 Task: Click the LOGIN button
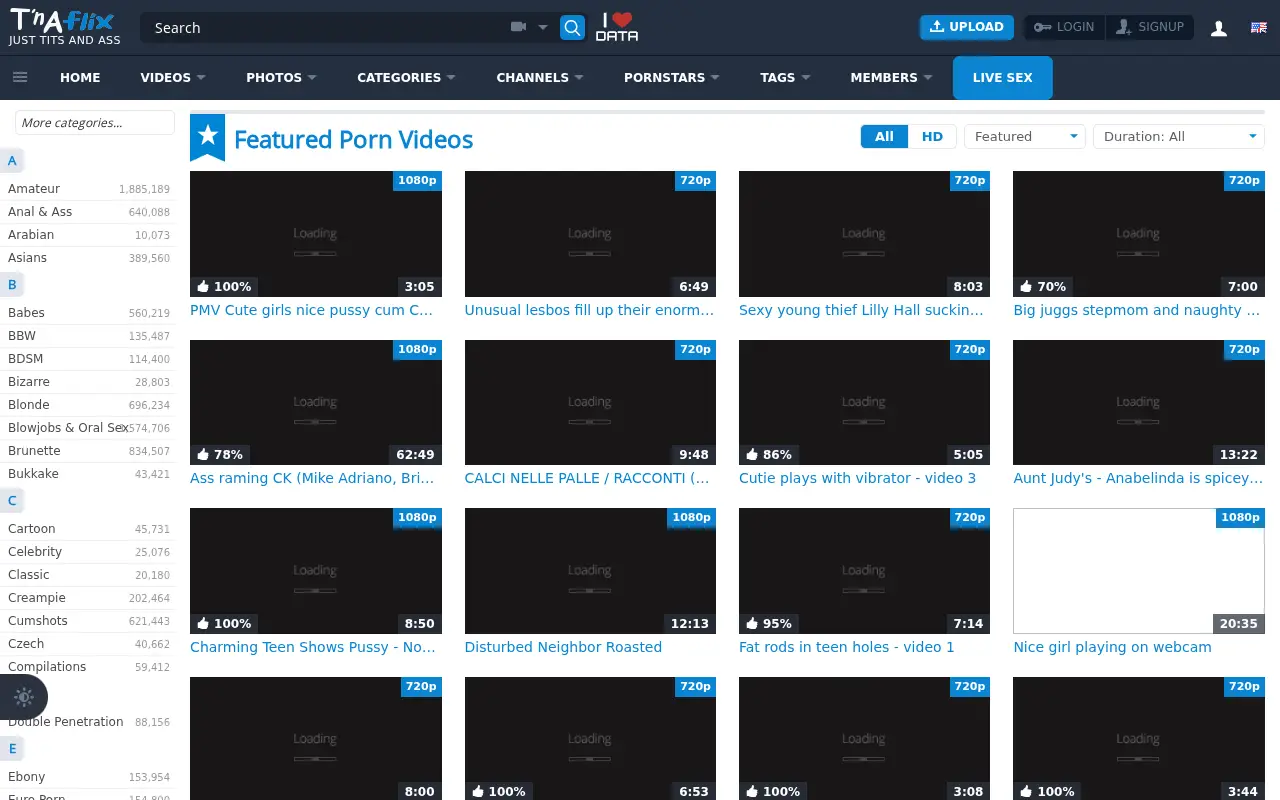[x=1065, y=27]
